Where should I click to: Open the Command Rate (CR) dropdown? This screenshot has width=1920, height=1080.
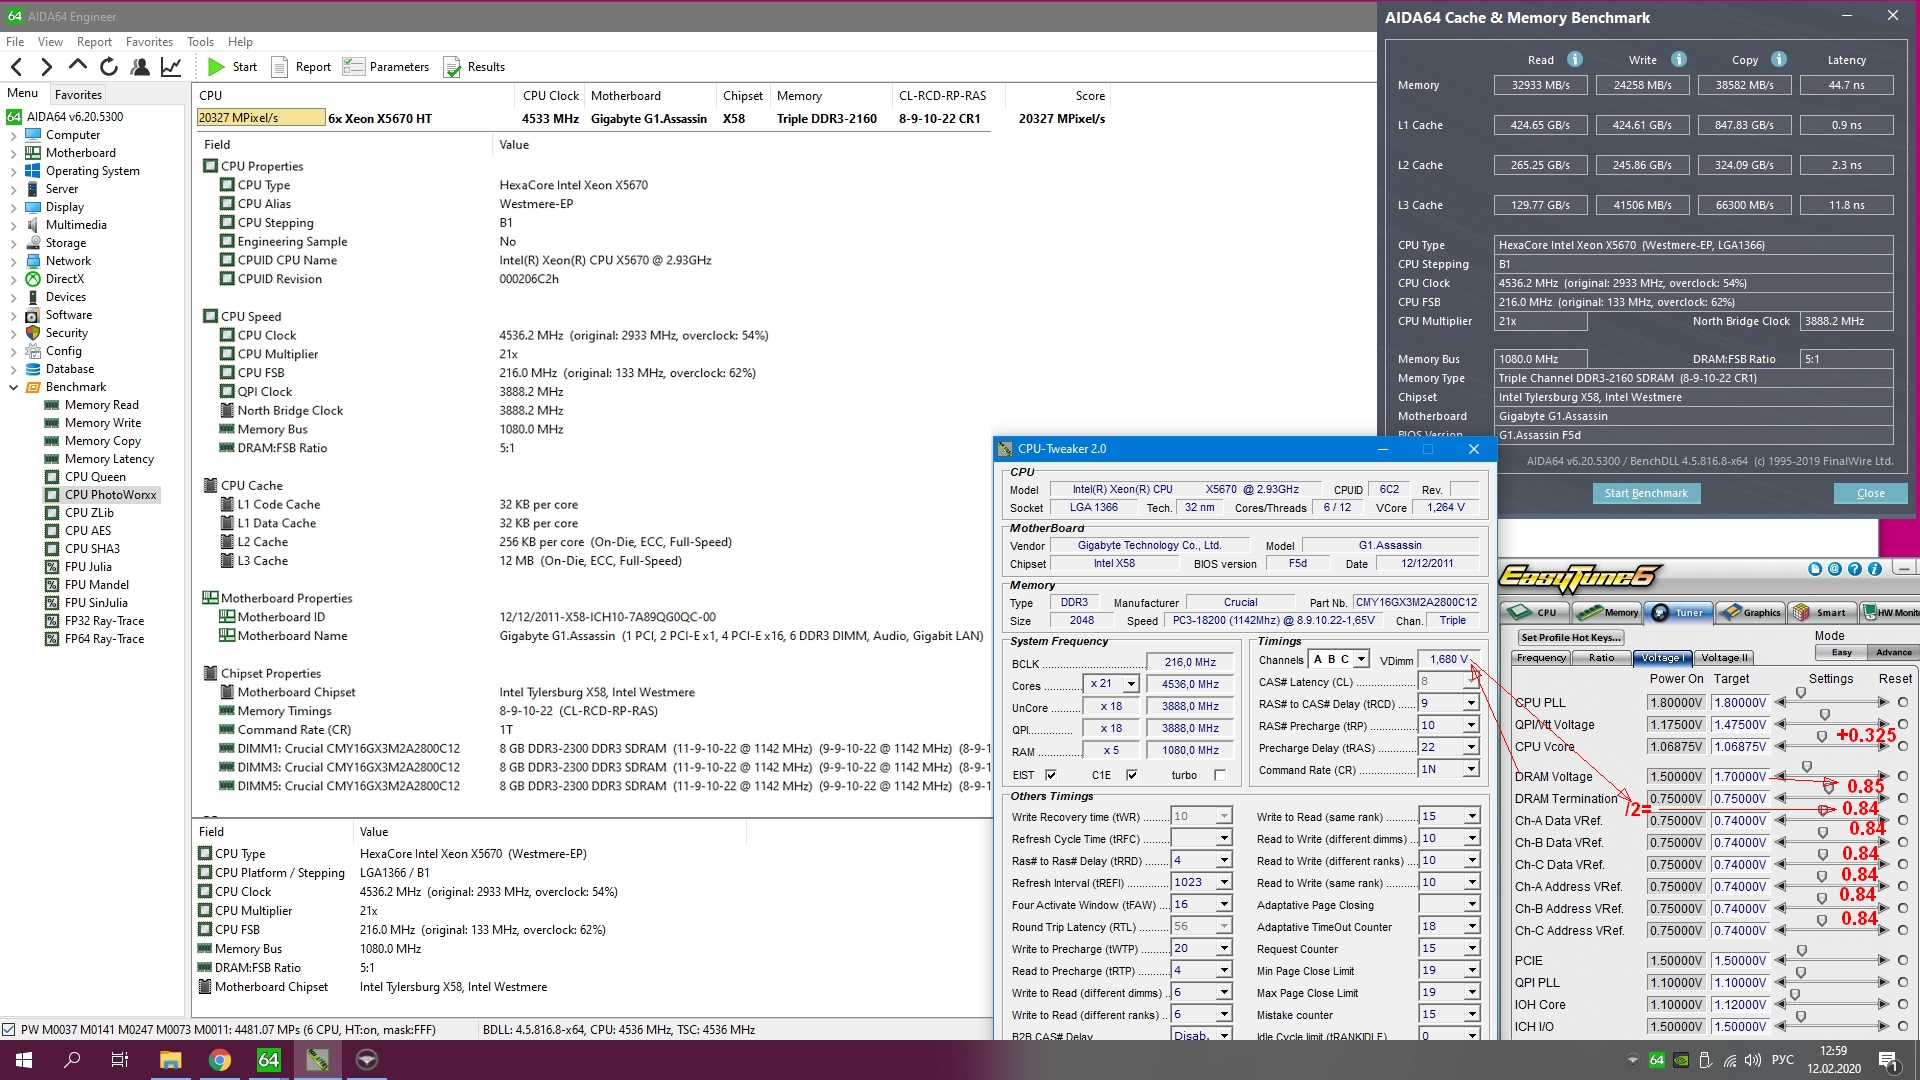tap(1471, 770)
